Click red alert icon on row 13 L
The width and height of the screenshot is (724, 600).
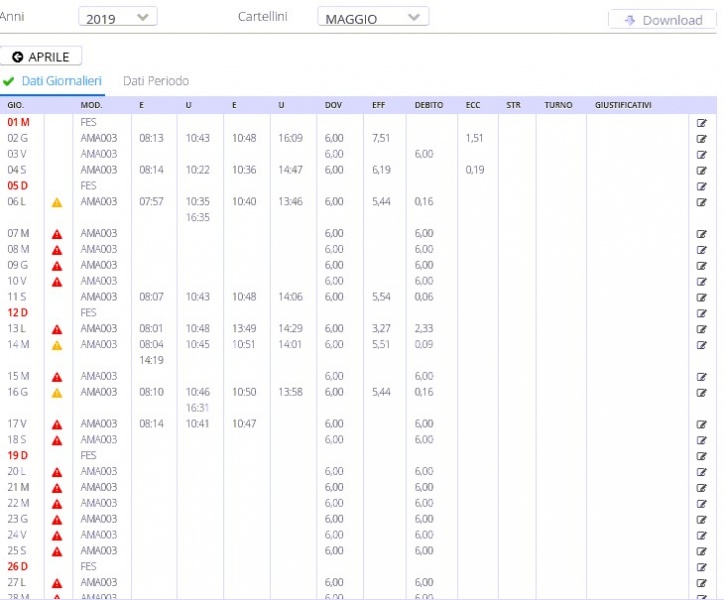tap(57, 329)
